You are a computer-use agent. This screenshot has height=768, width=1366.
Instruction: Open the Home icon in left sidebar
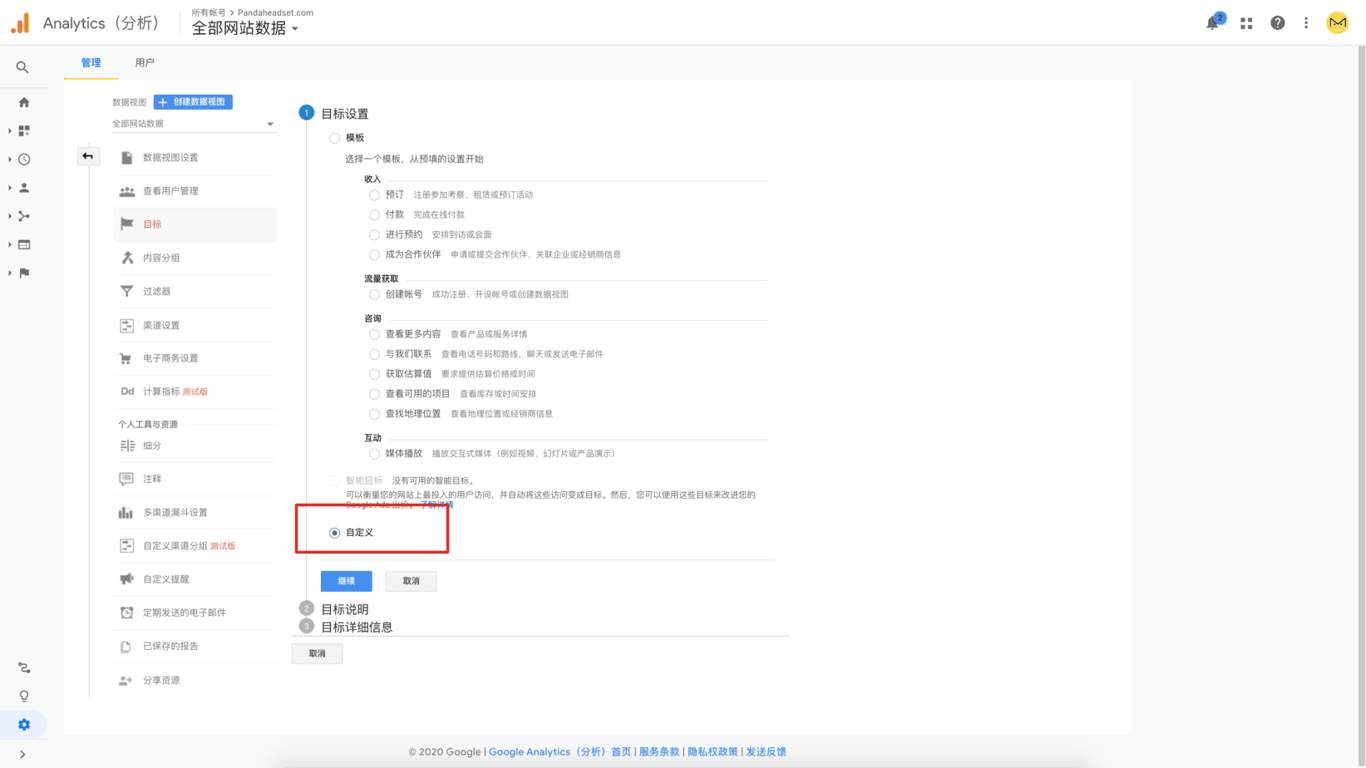[24, 102]
